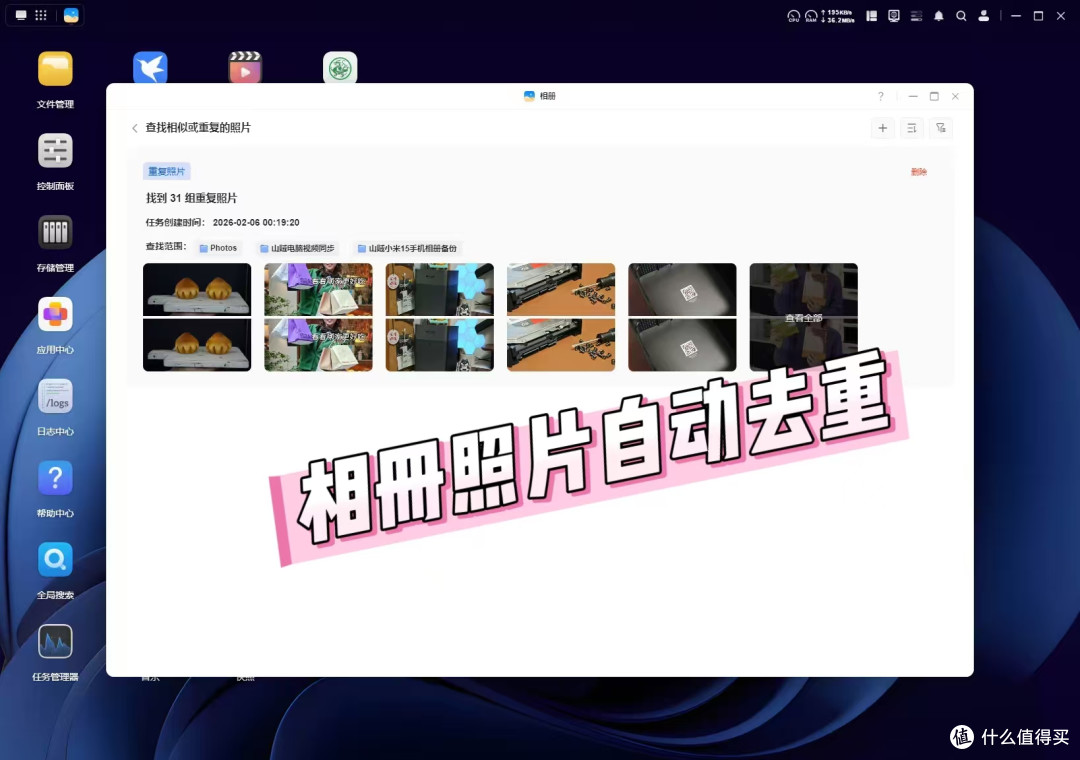The height and width of the screenshot is (760, 1080).
Task: Open the duplicate green-clothing shopping-bag photo group
Action: pos(318,317)
